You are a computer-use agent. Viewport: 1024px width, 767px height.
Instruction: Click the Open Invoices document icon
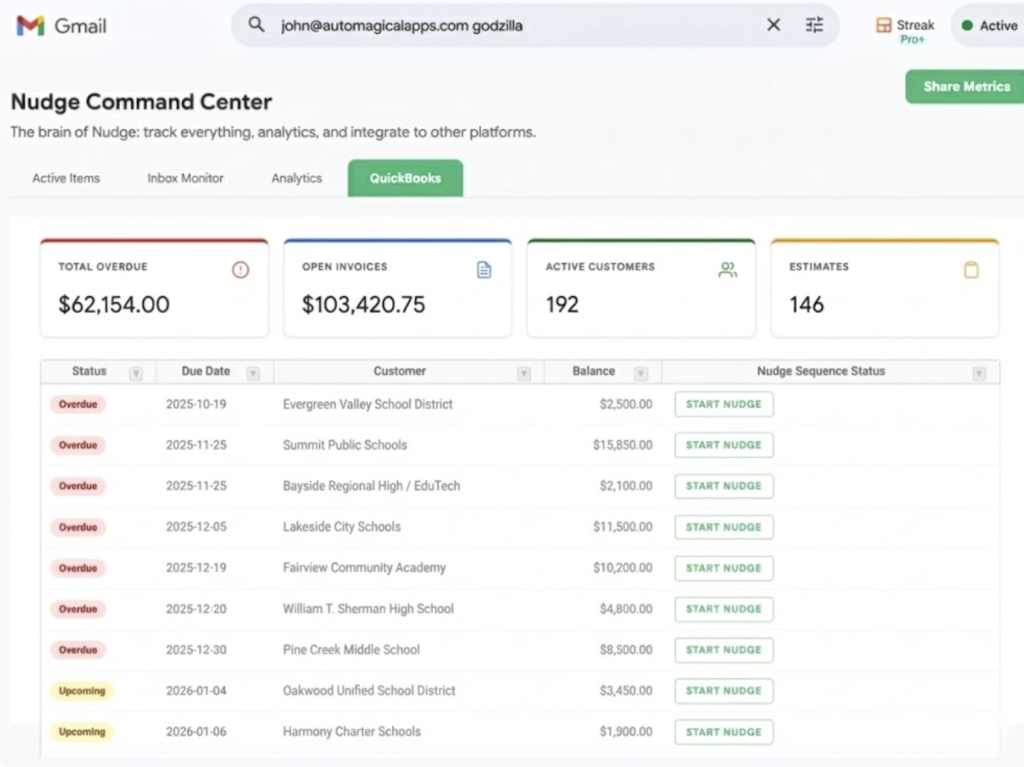tap(484, 269)
